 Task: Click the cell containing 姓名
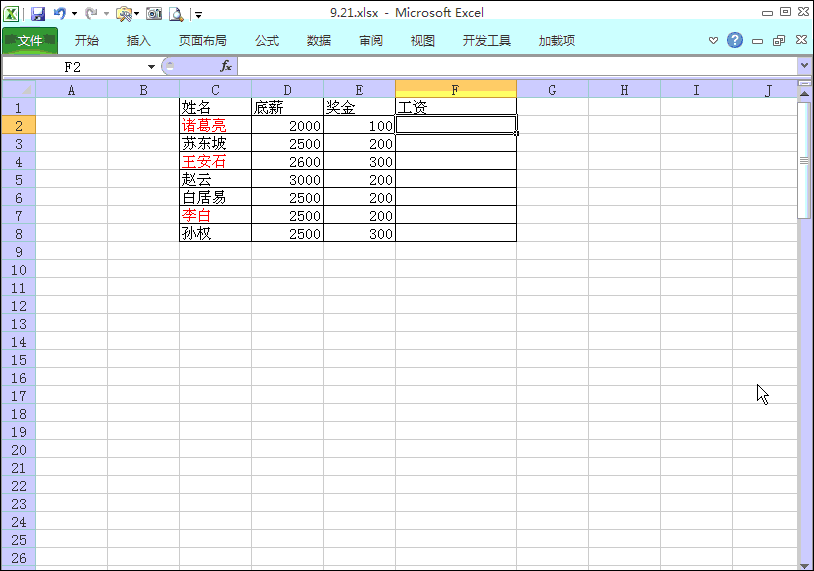[x=215, y=107]
